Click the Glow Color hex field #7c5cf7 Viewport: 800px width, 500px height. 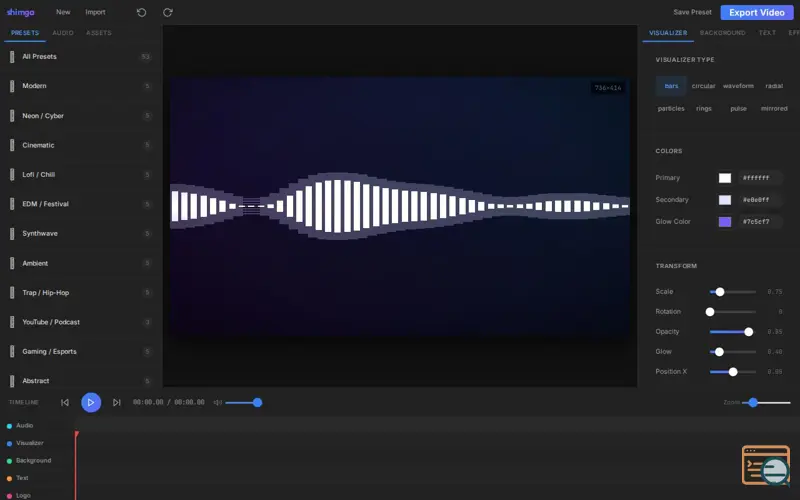(760, 222)
